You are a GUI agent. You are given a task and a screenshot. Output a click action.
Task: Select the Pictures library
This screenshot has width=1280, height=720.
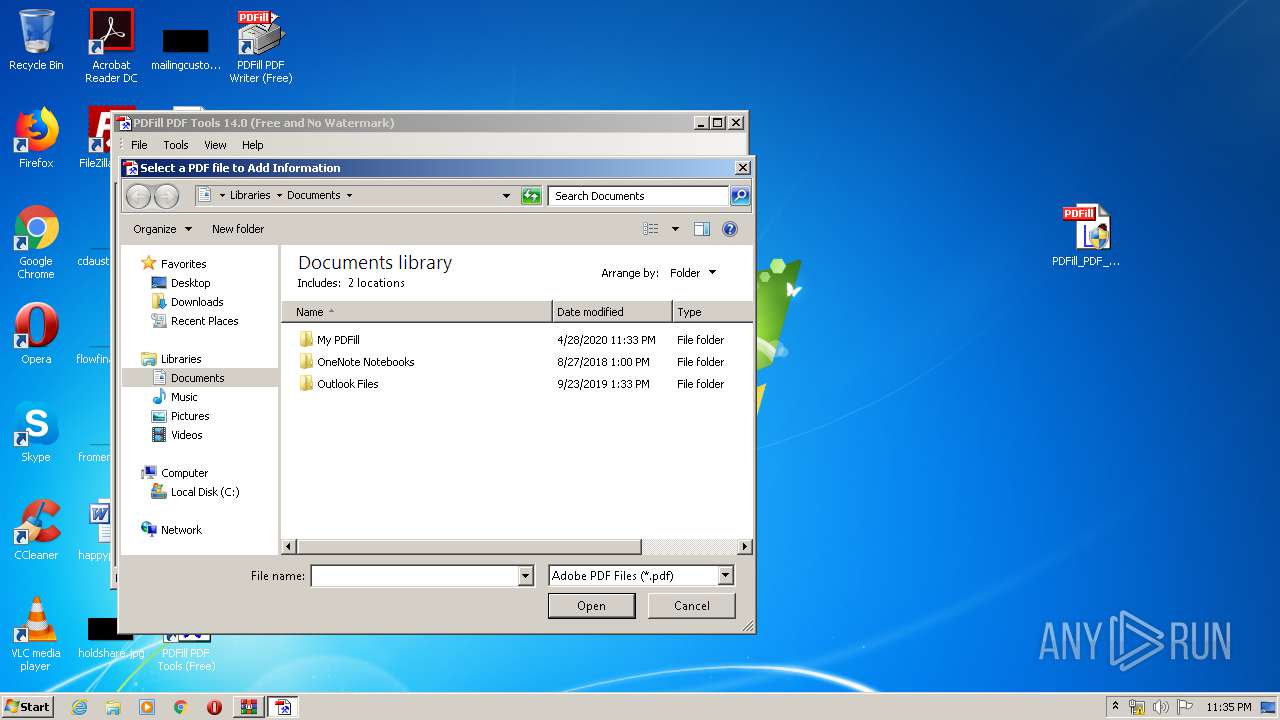190,416
